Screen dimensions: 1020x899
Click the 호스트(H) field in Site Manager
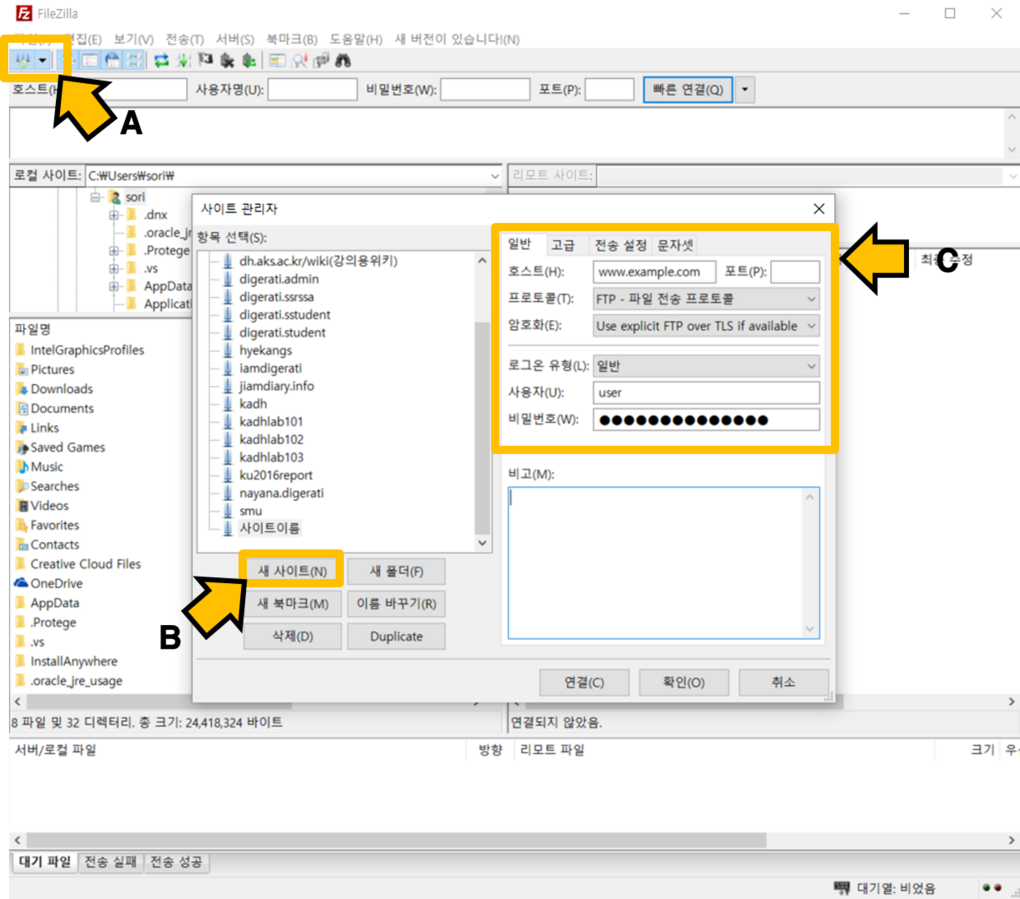[654, 272]
